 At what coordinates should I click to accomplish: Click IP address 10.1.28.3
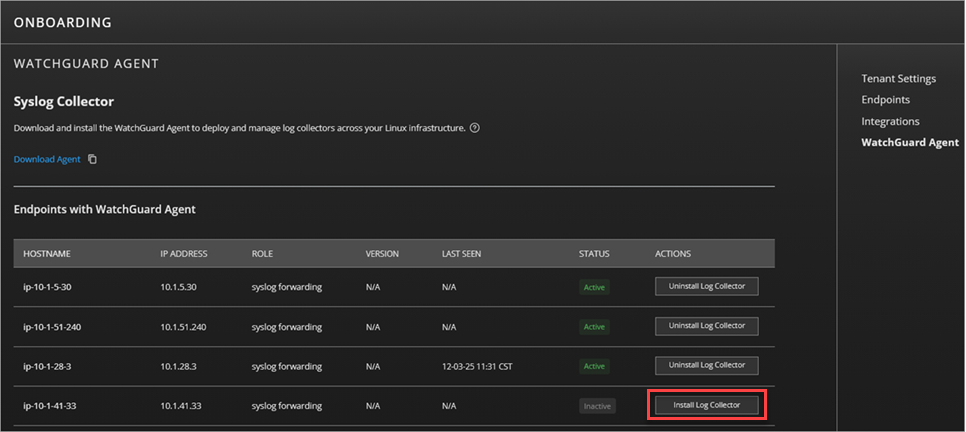(179, 367)
